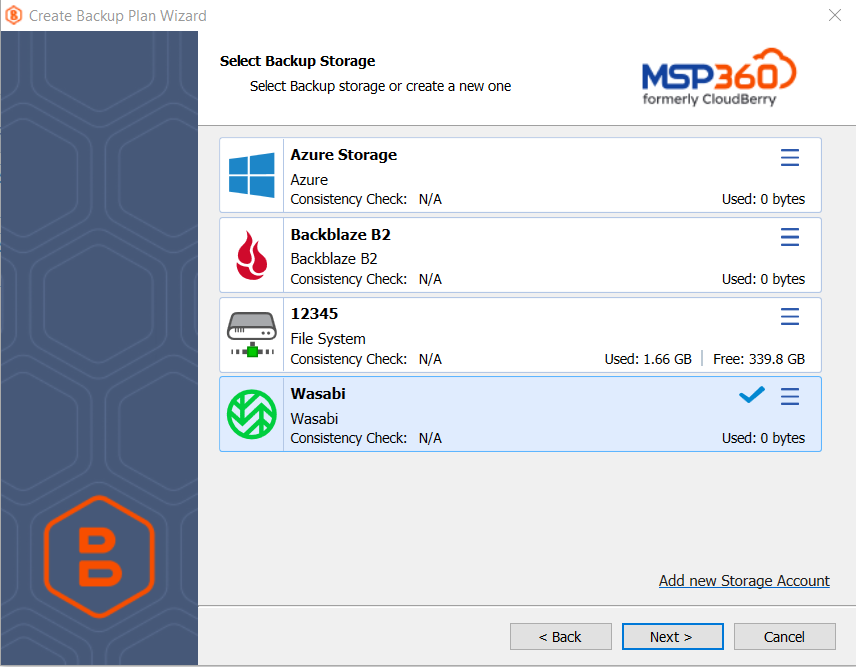Click Consistency Check text on 12345 row
Image resolution: width=856 pixels, height=667 pixels.
[349, 359]
